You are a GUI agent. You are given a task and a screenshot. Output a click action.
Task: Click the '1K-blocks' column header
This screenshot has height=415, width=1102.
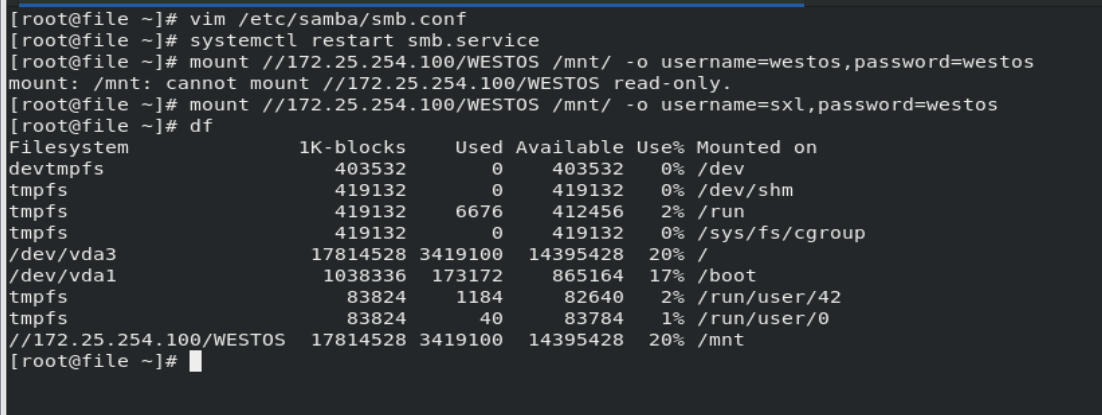tap(352, 148)
